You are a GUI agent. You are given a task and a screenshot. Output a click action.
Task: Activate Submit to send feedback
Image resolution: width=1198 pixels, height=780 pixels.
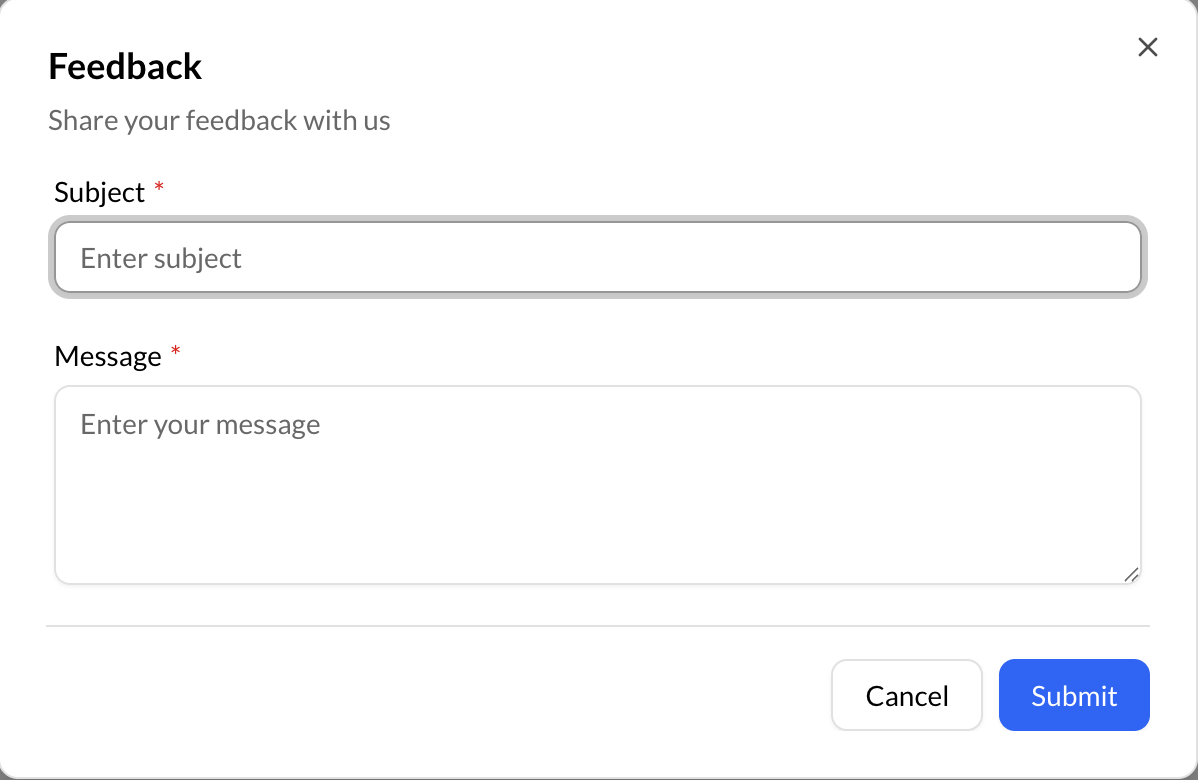tap(1073, 695)
